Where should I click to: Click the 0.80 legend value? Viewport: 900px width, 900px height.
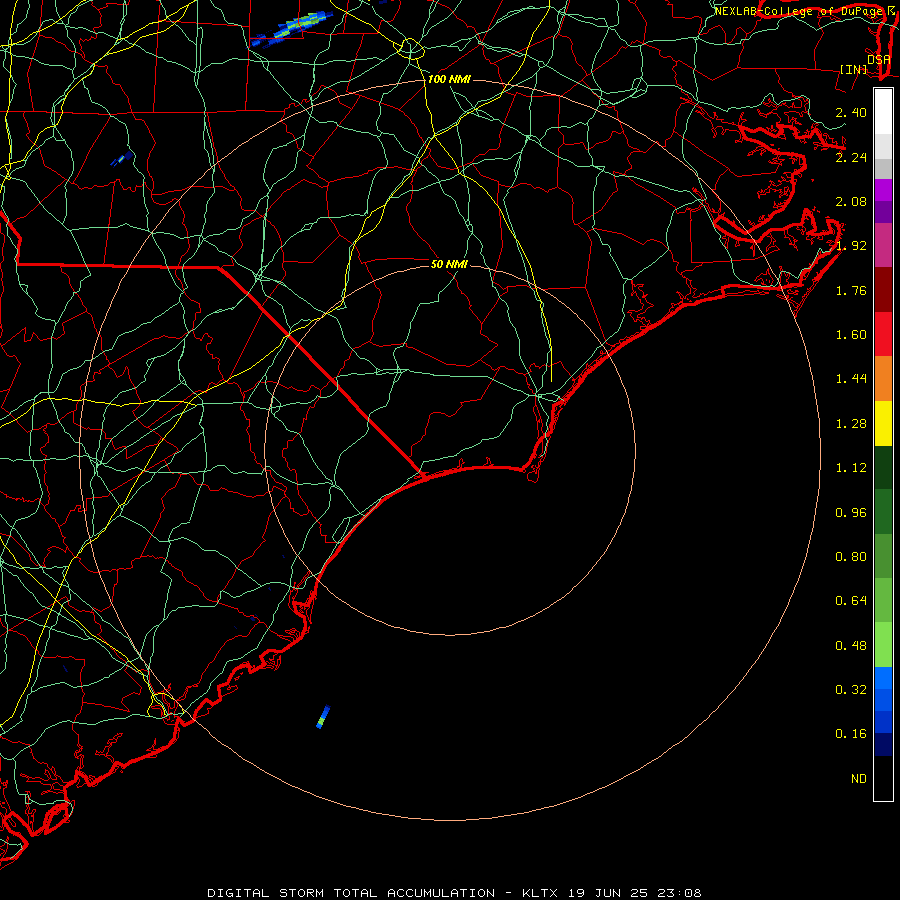click(x=851, y=557)
